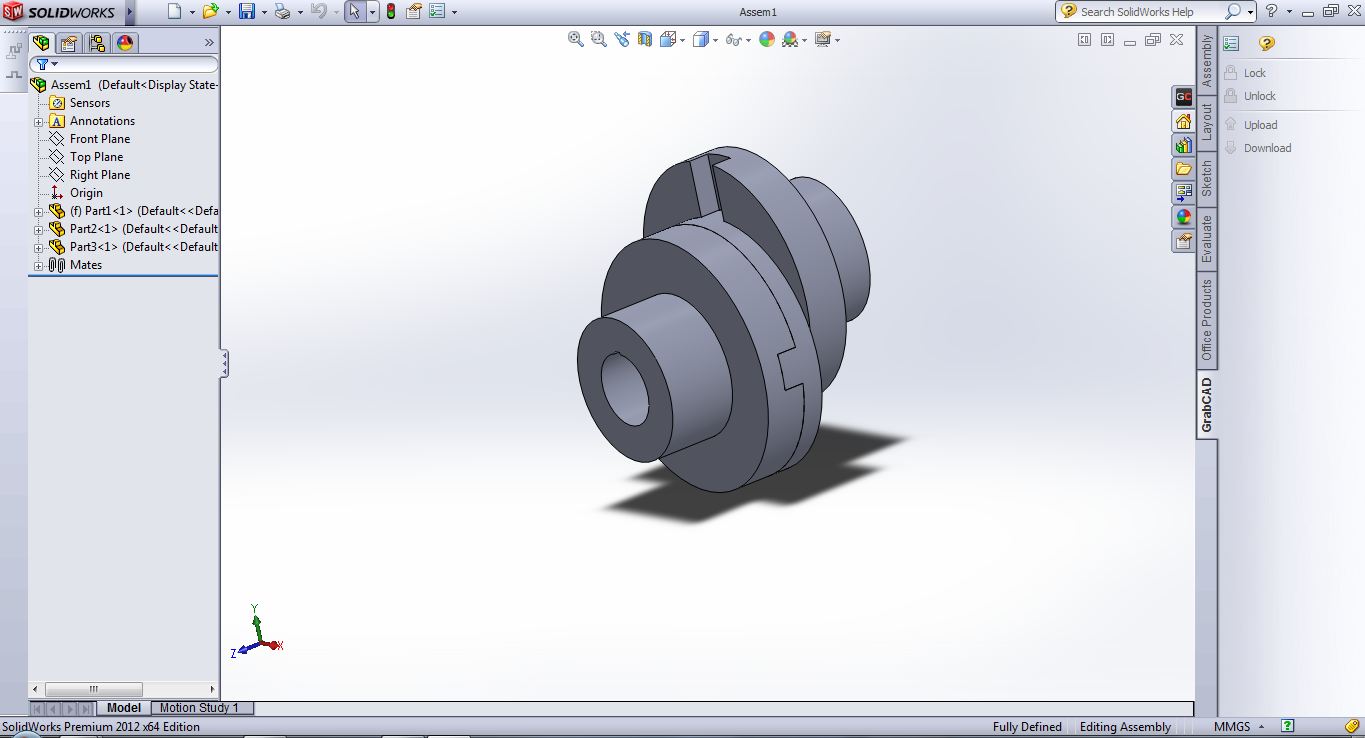Open the Options checklist icon in the top toolbar
The height and width of the screenshot is (738, 1365).
point(437,12)
